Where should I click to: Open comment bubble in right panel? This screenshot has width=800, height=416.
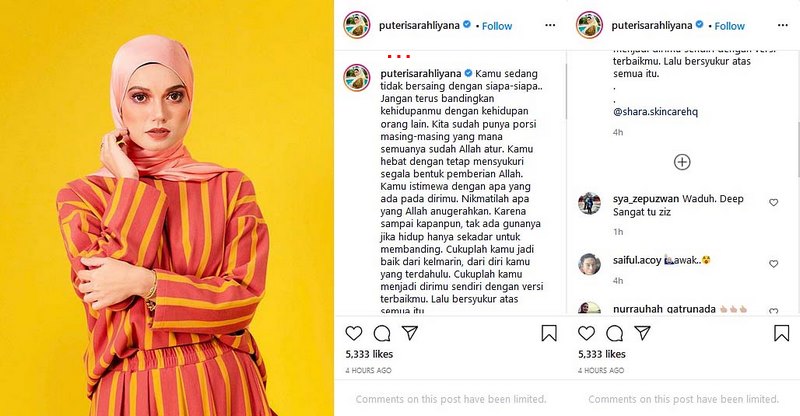(614, 333)
